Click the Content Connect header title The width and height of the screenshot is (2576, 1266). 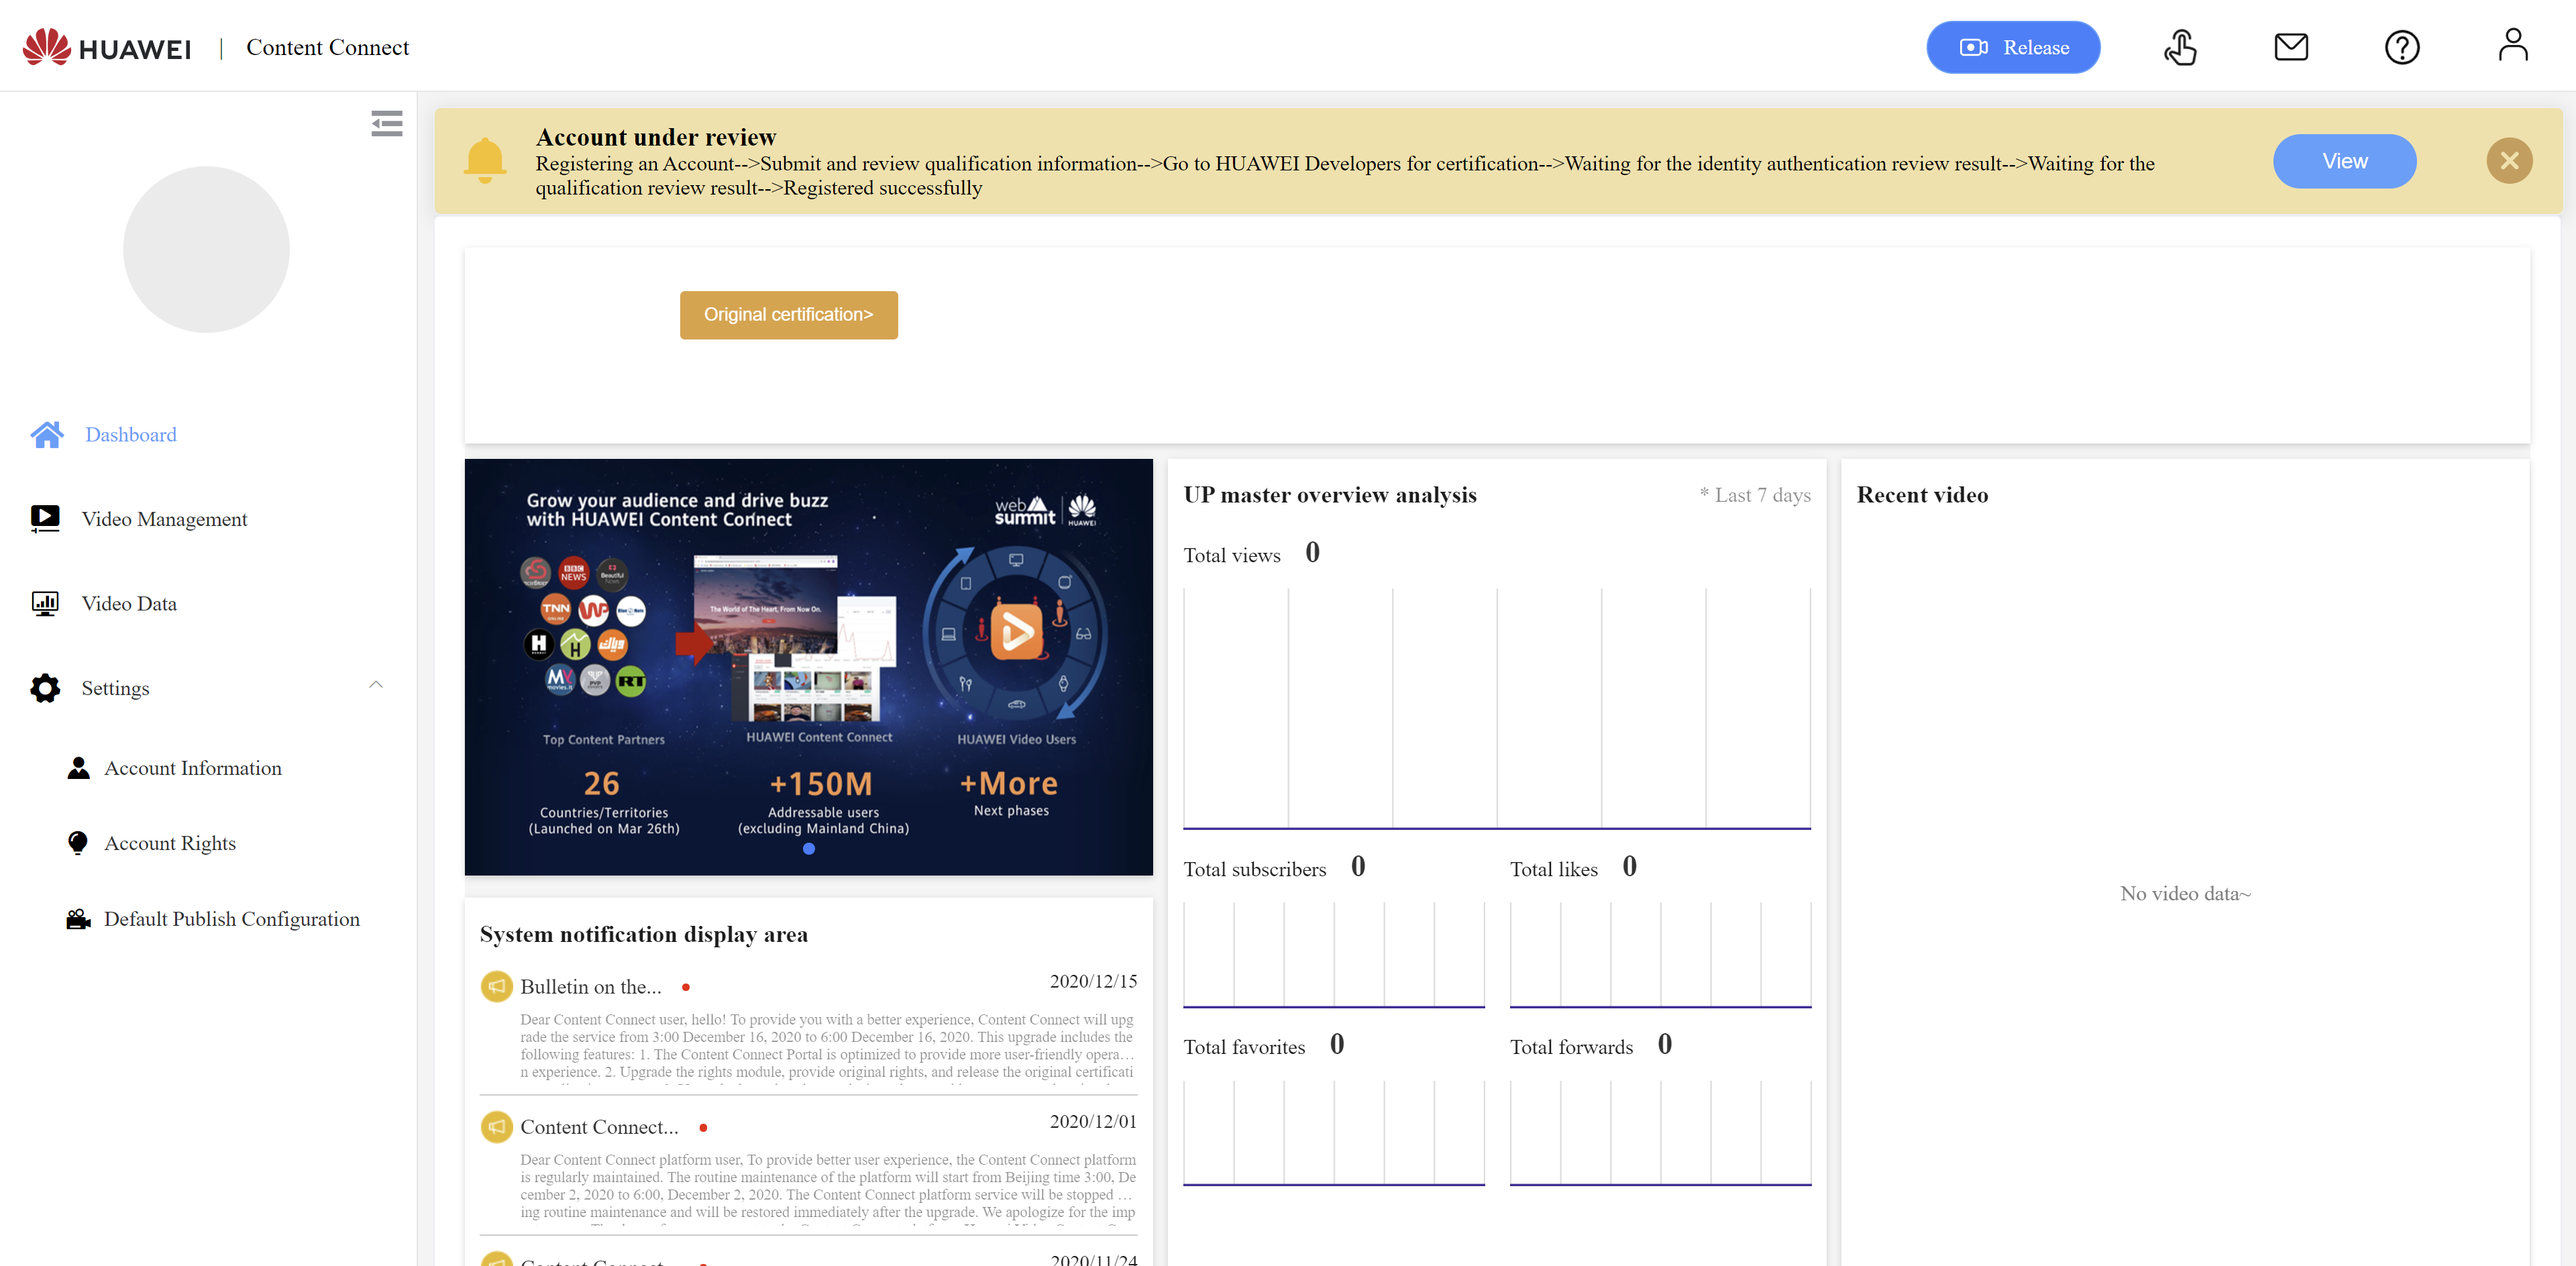[327, 47]
